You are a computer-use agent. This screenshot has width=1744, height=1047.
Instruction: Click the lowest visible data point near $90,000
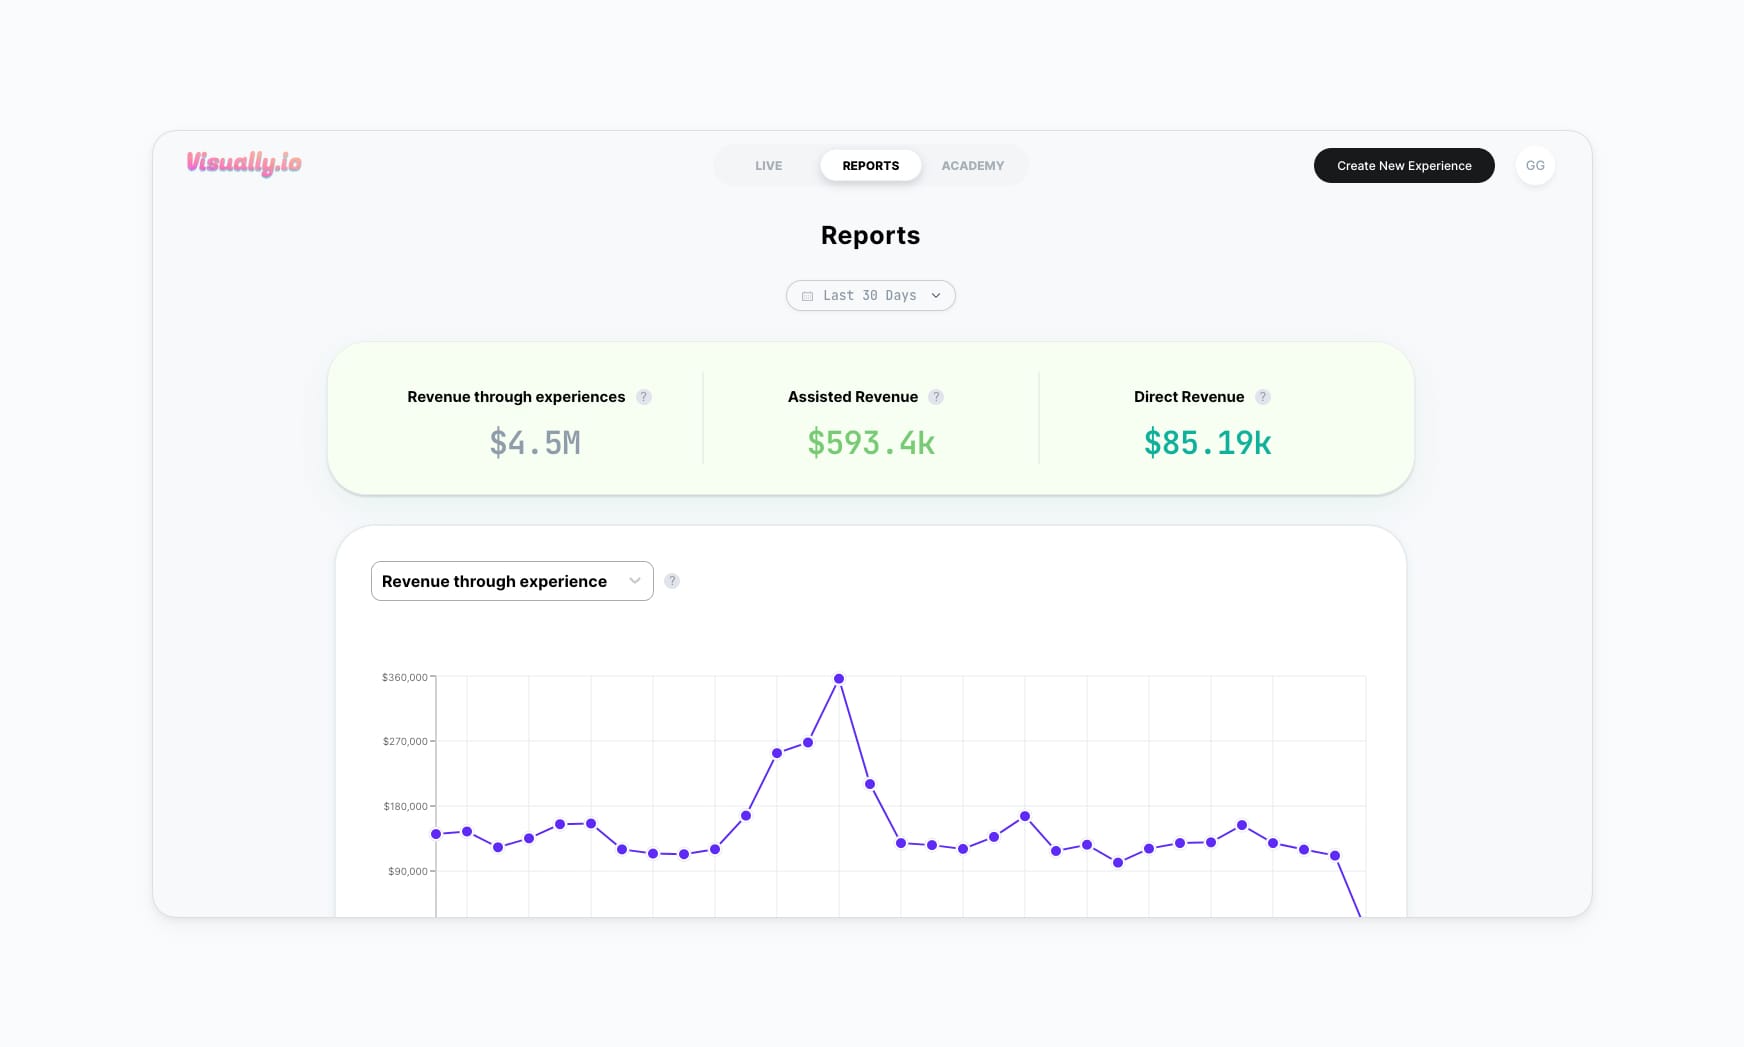pyautogui.click(x=1118, y=863)
